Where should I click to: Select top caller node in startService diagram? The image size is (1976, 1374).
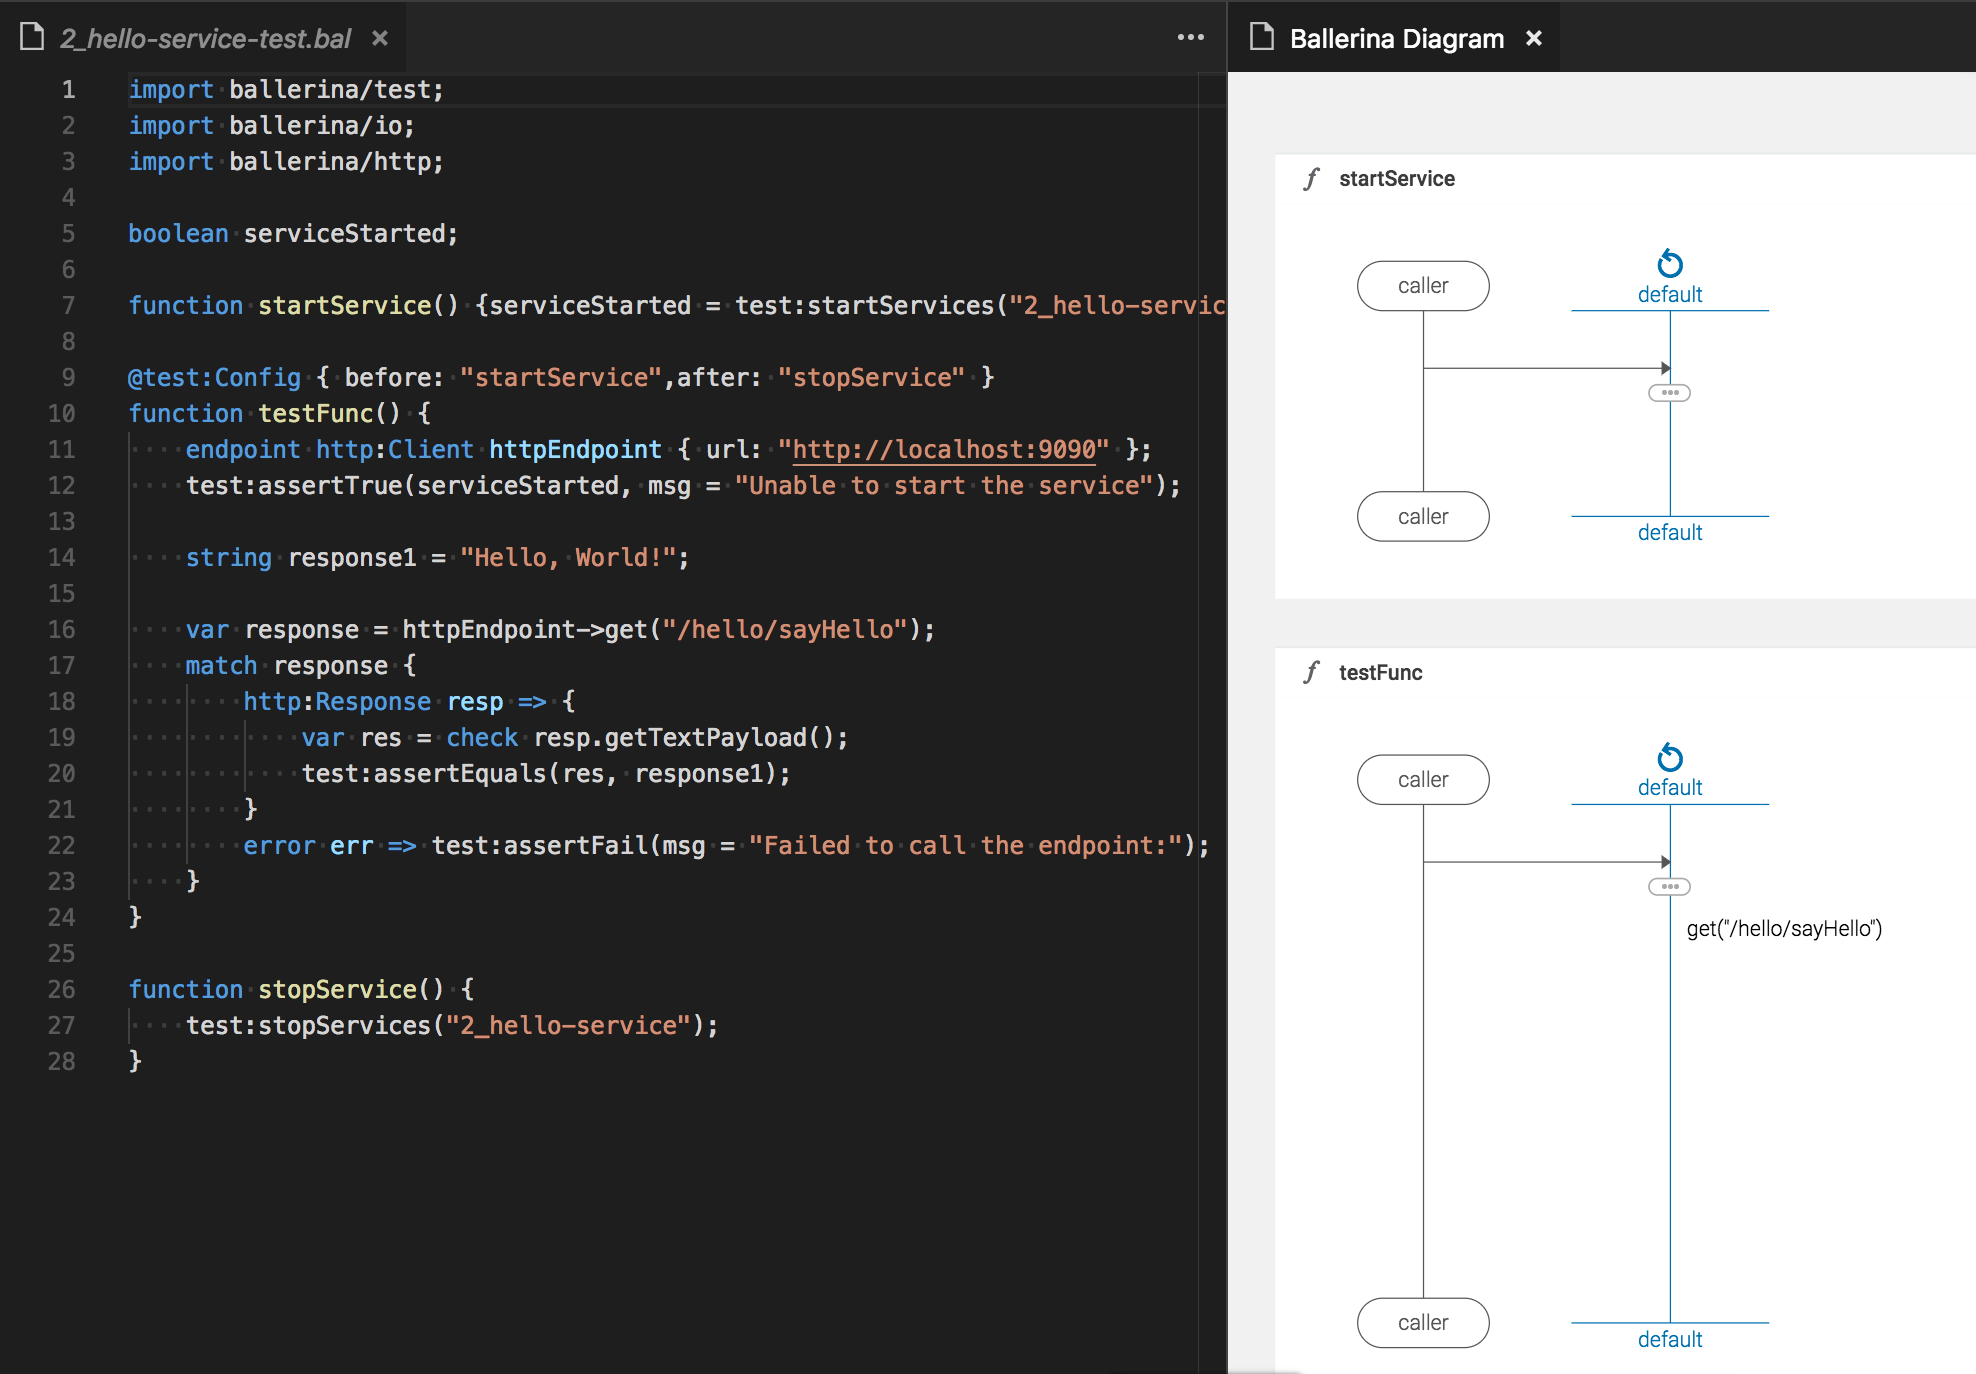(1422, 286)
